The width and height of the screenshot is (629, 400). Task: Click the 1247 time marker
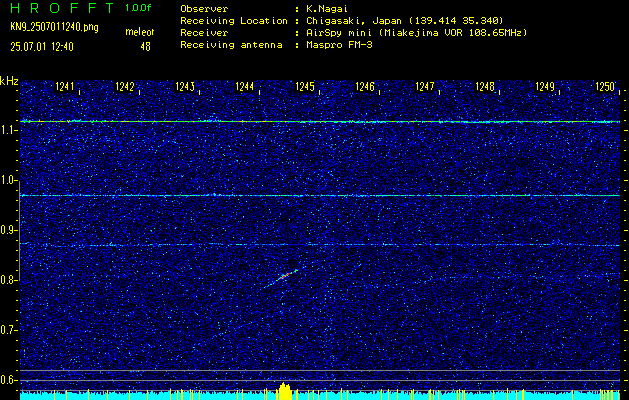[x=425, y=86]
